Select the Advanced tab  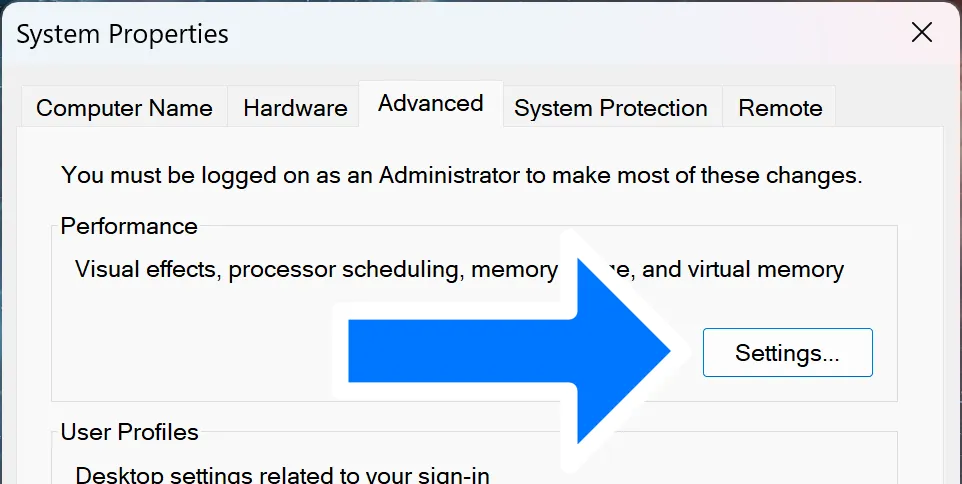point(430,104)
